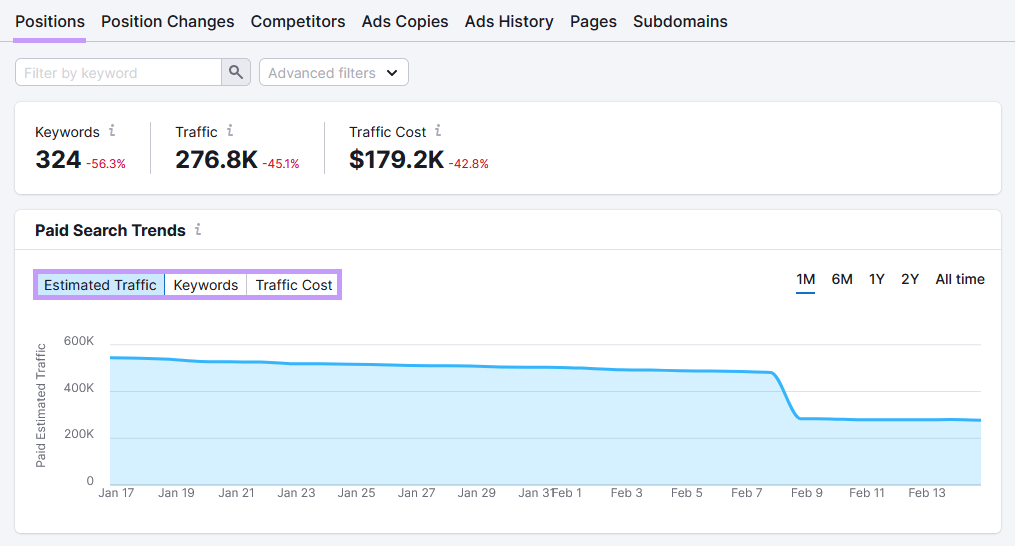Screen dimensions: 1015x546
Task: Switch chart to Keywords metric
Action: click(205, 285)
